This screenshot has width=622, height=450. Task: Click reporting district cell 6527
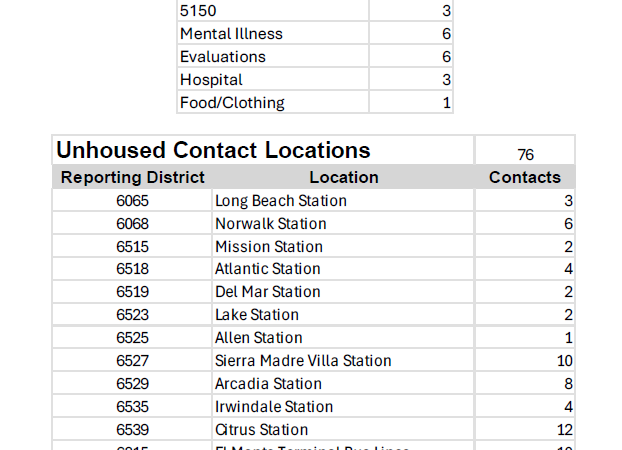[x=132, y=361]
